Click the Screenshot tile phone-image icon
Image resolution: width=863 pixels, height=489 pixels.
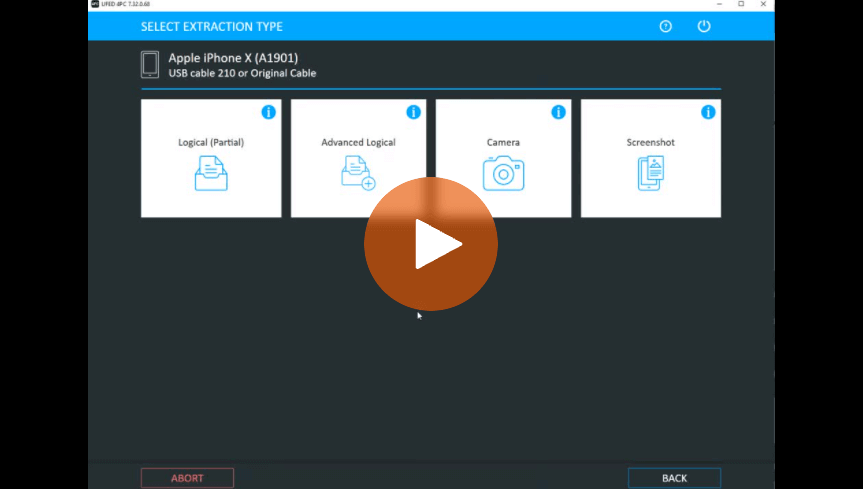click(x=650, y=174)
